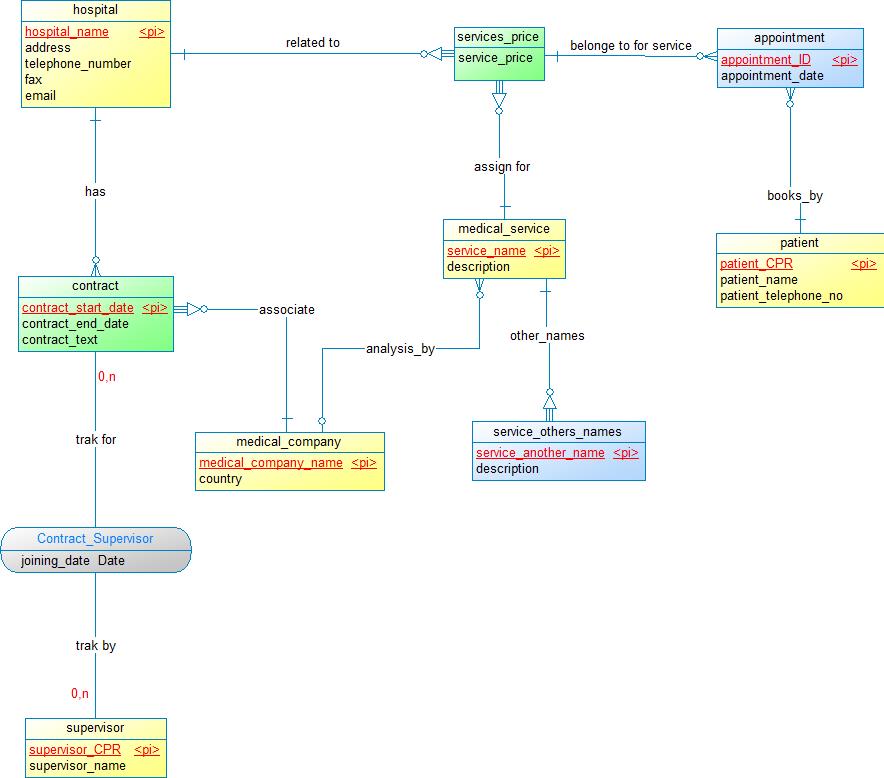Image resolution: width=884 pixels, height=778 pixels.
Task: Select the services_price entity header
Action: tap(498, 37)
